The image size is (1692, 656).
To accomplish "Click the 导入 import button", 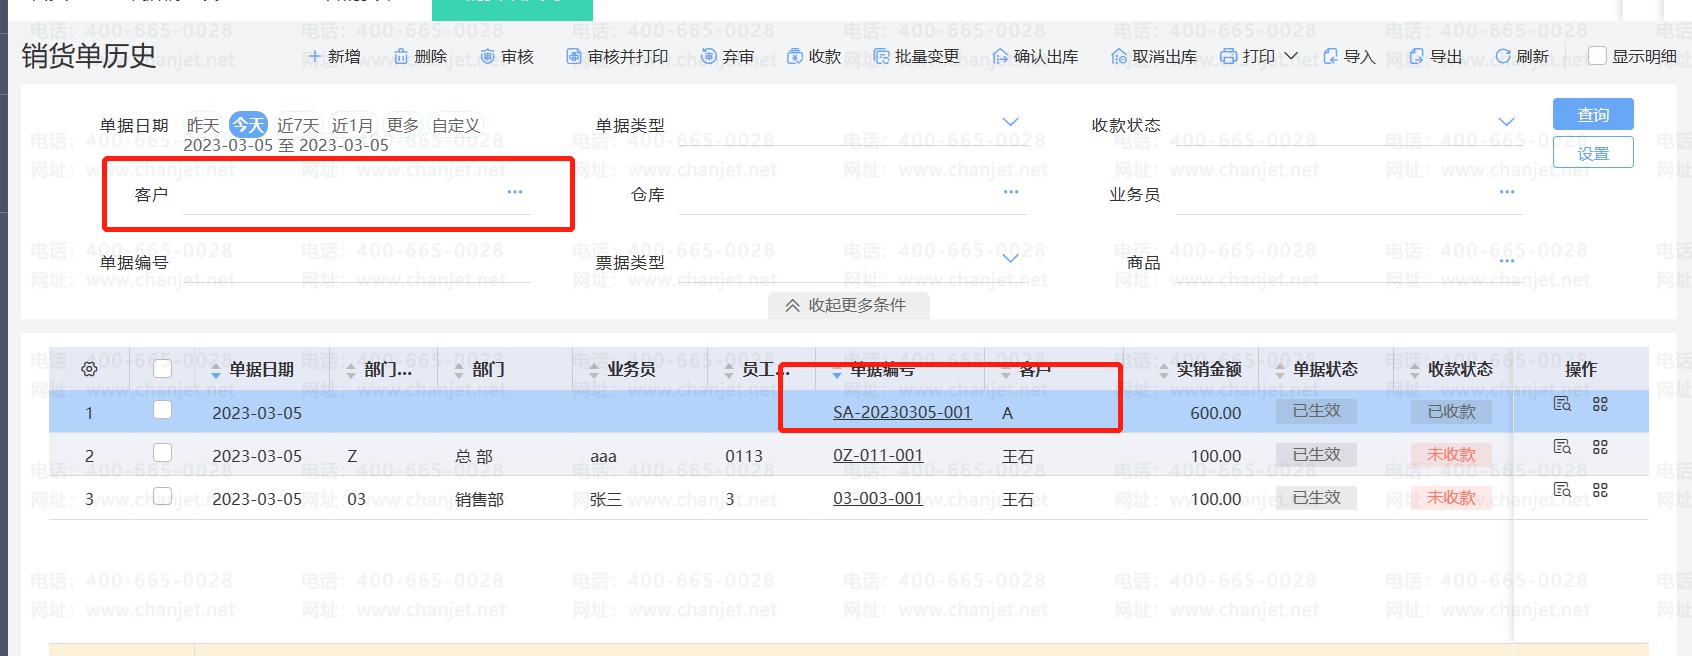I will pyautogui.click(x=1349, y=56).
